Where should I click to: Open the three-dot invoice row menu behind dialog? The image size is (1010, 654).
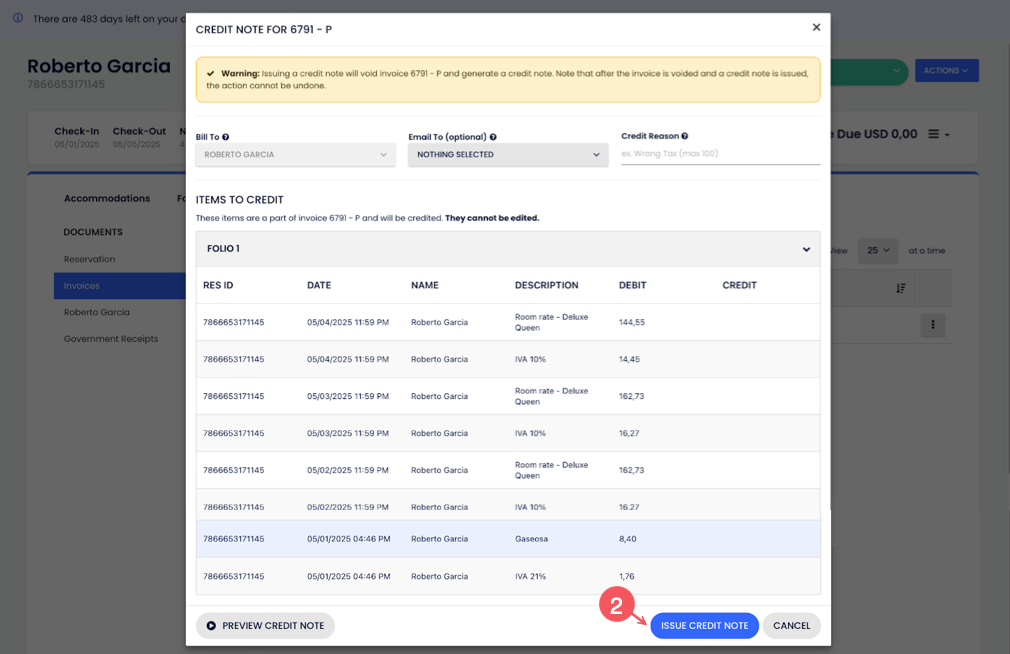[x=933, y=325]
